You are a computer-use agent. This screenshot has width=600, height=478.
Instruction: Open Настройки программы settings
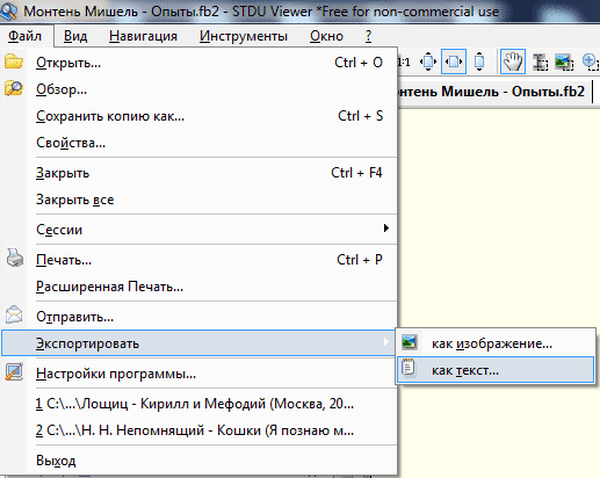pos(115,374)
